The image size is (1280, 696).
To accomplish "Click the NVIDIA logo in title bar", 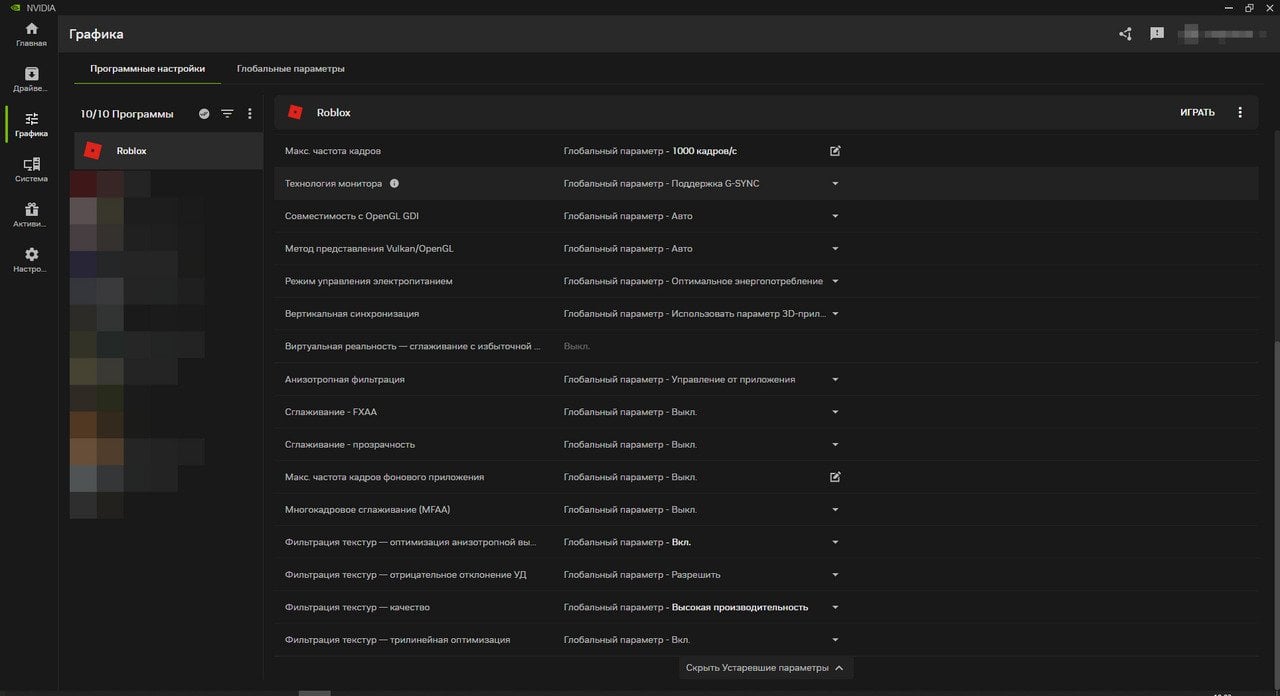I will pos(14,7).
